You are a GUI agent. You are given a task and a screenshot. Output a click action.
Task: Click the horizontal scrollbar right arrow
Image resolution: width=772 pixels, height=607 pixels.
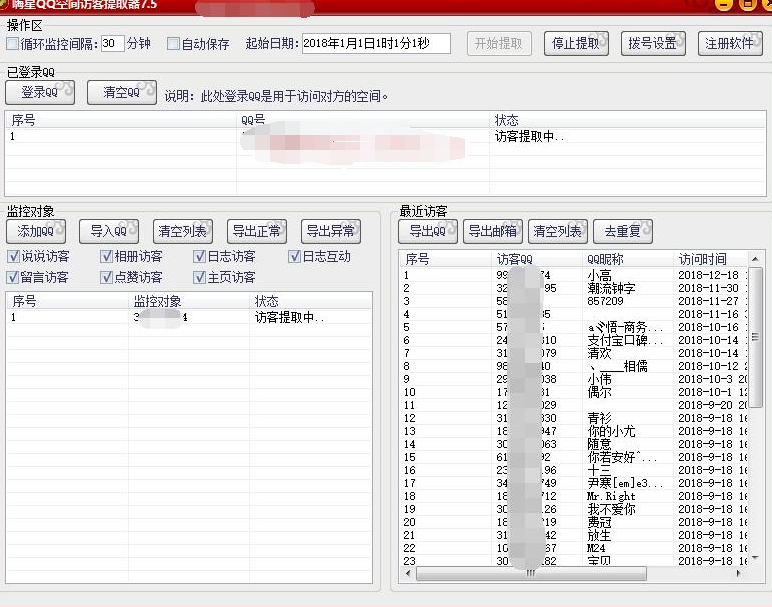[x=738, y=573]
